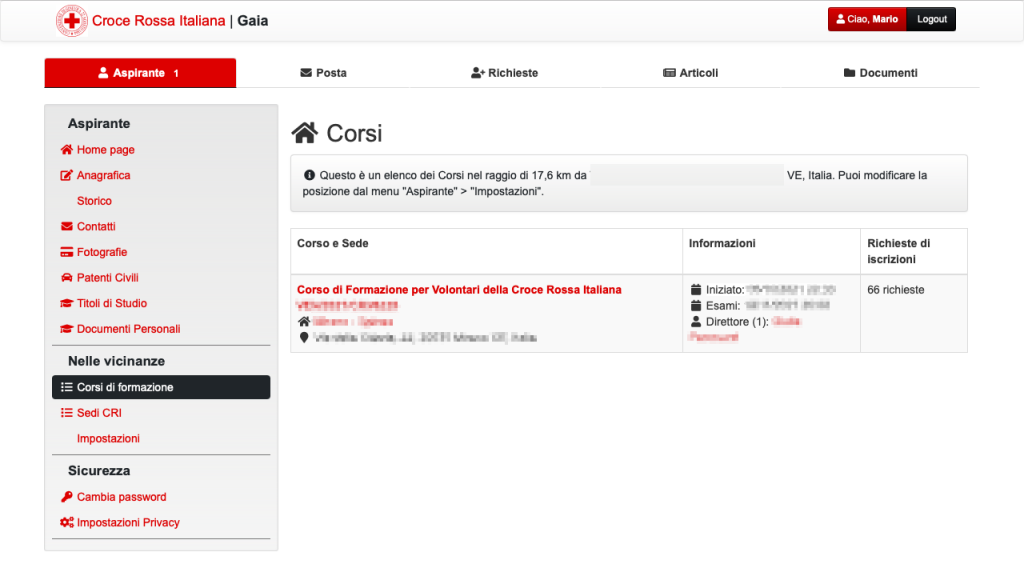Click the Ciao, Mario user button
The width and height of the screenshot is (1024, 576).
click(x=867, y=19)
